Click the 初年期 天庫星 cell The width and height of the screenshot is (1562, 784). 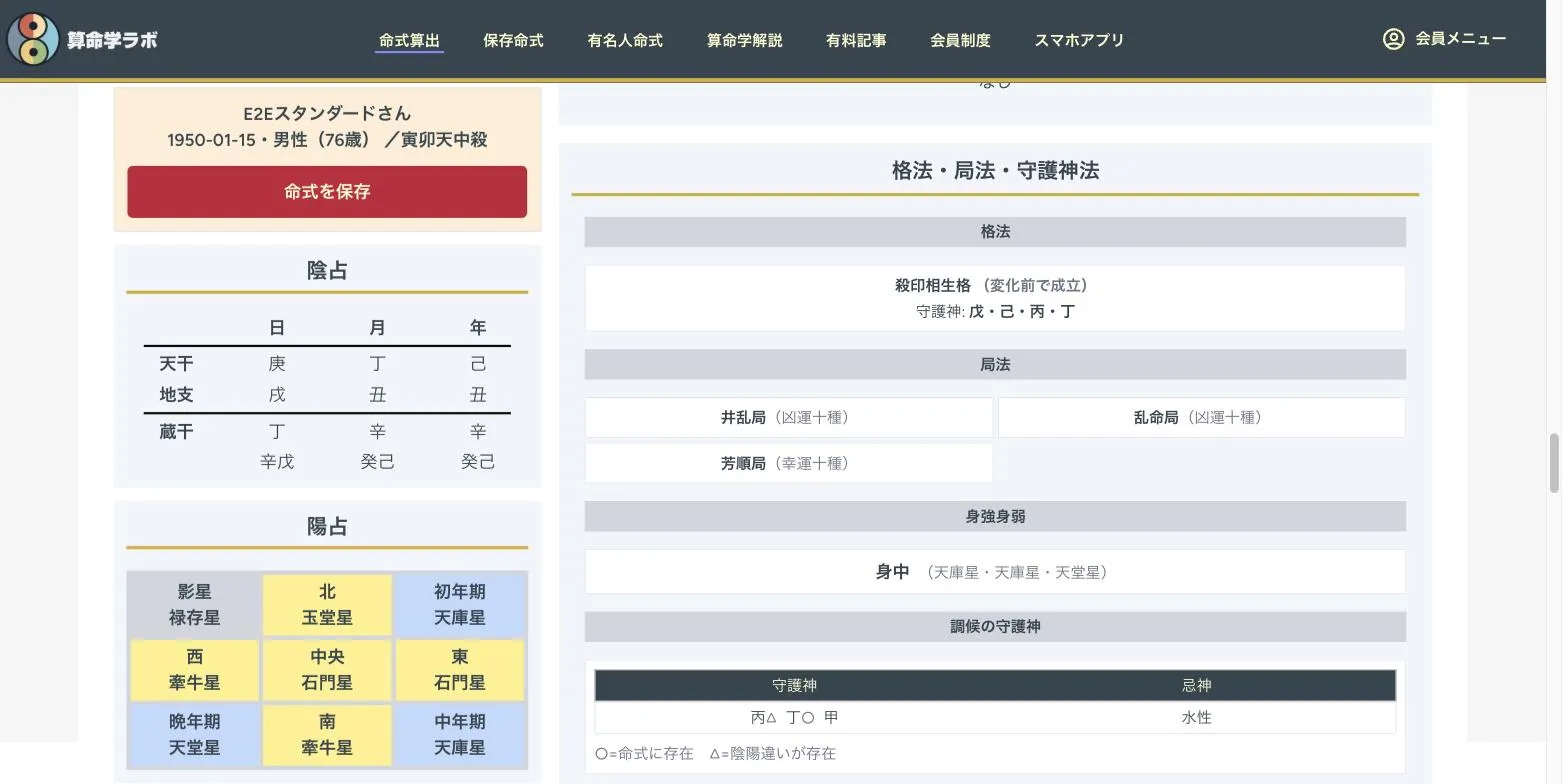point(460,604)
